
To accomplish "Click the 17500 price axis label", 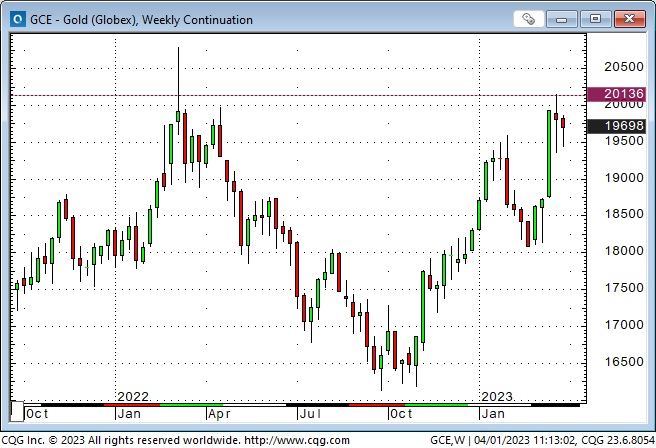I will [x=623, y=288].
